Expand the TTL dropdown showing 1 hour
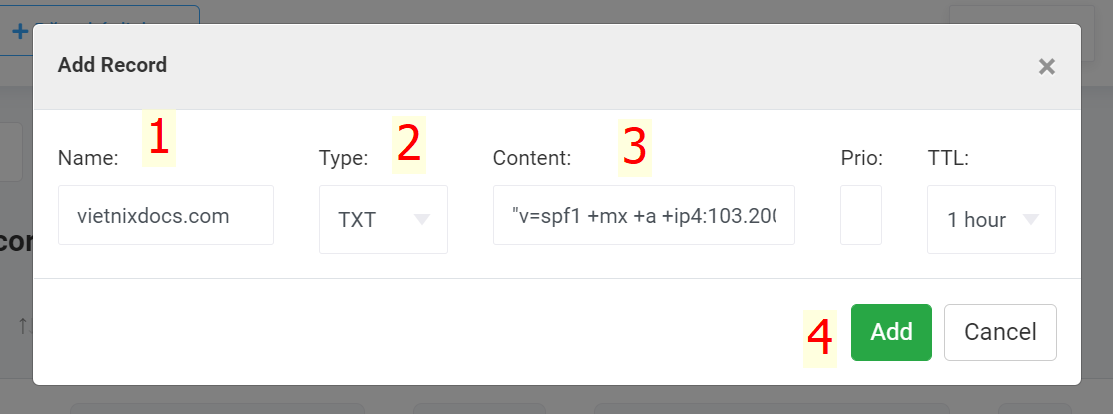Image resolution: width=1113 pixels, height=414 pixels. point(991,219)
